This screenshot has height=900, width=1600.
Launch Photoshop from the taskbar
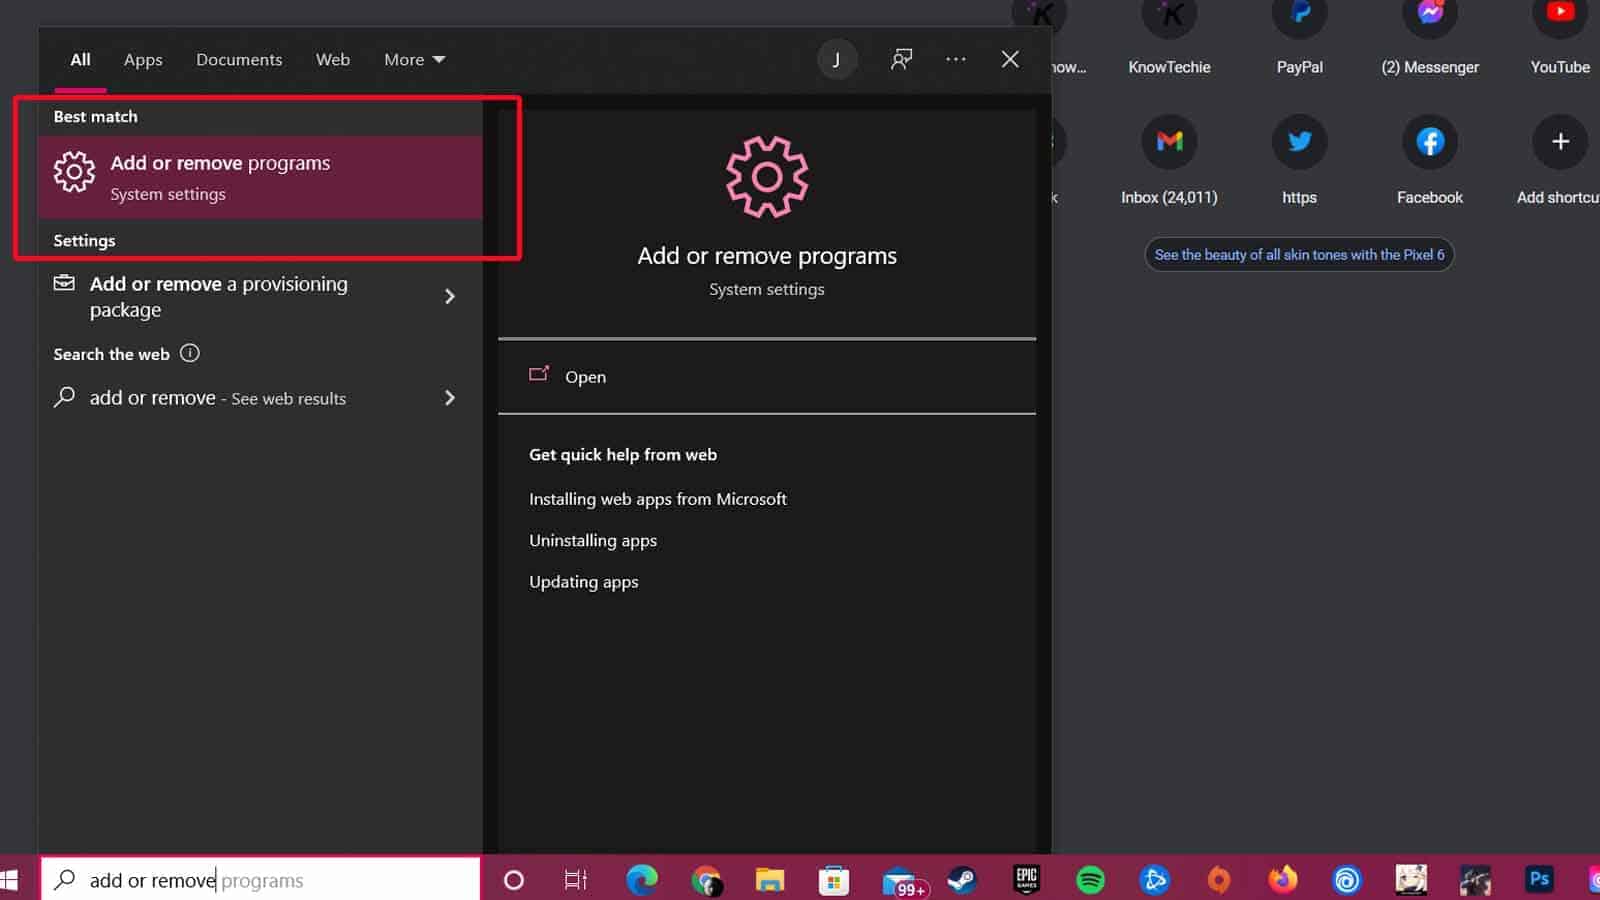pos(1538,880)
